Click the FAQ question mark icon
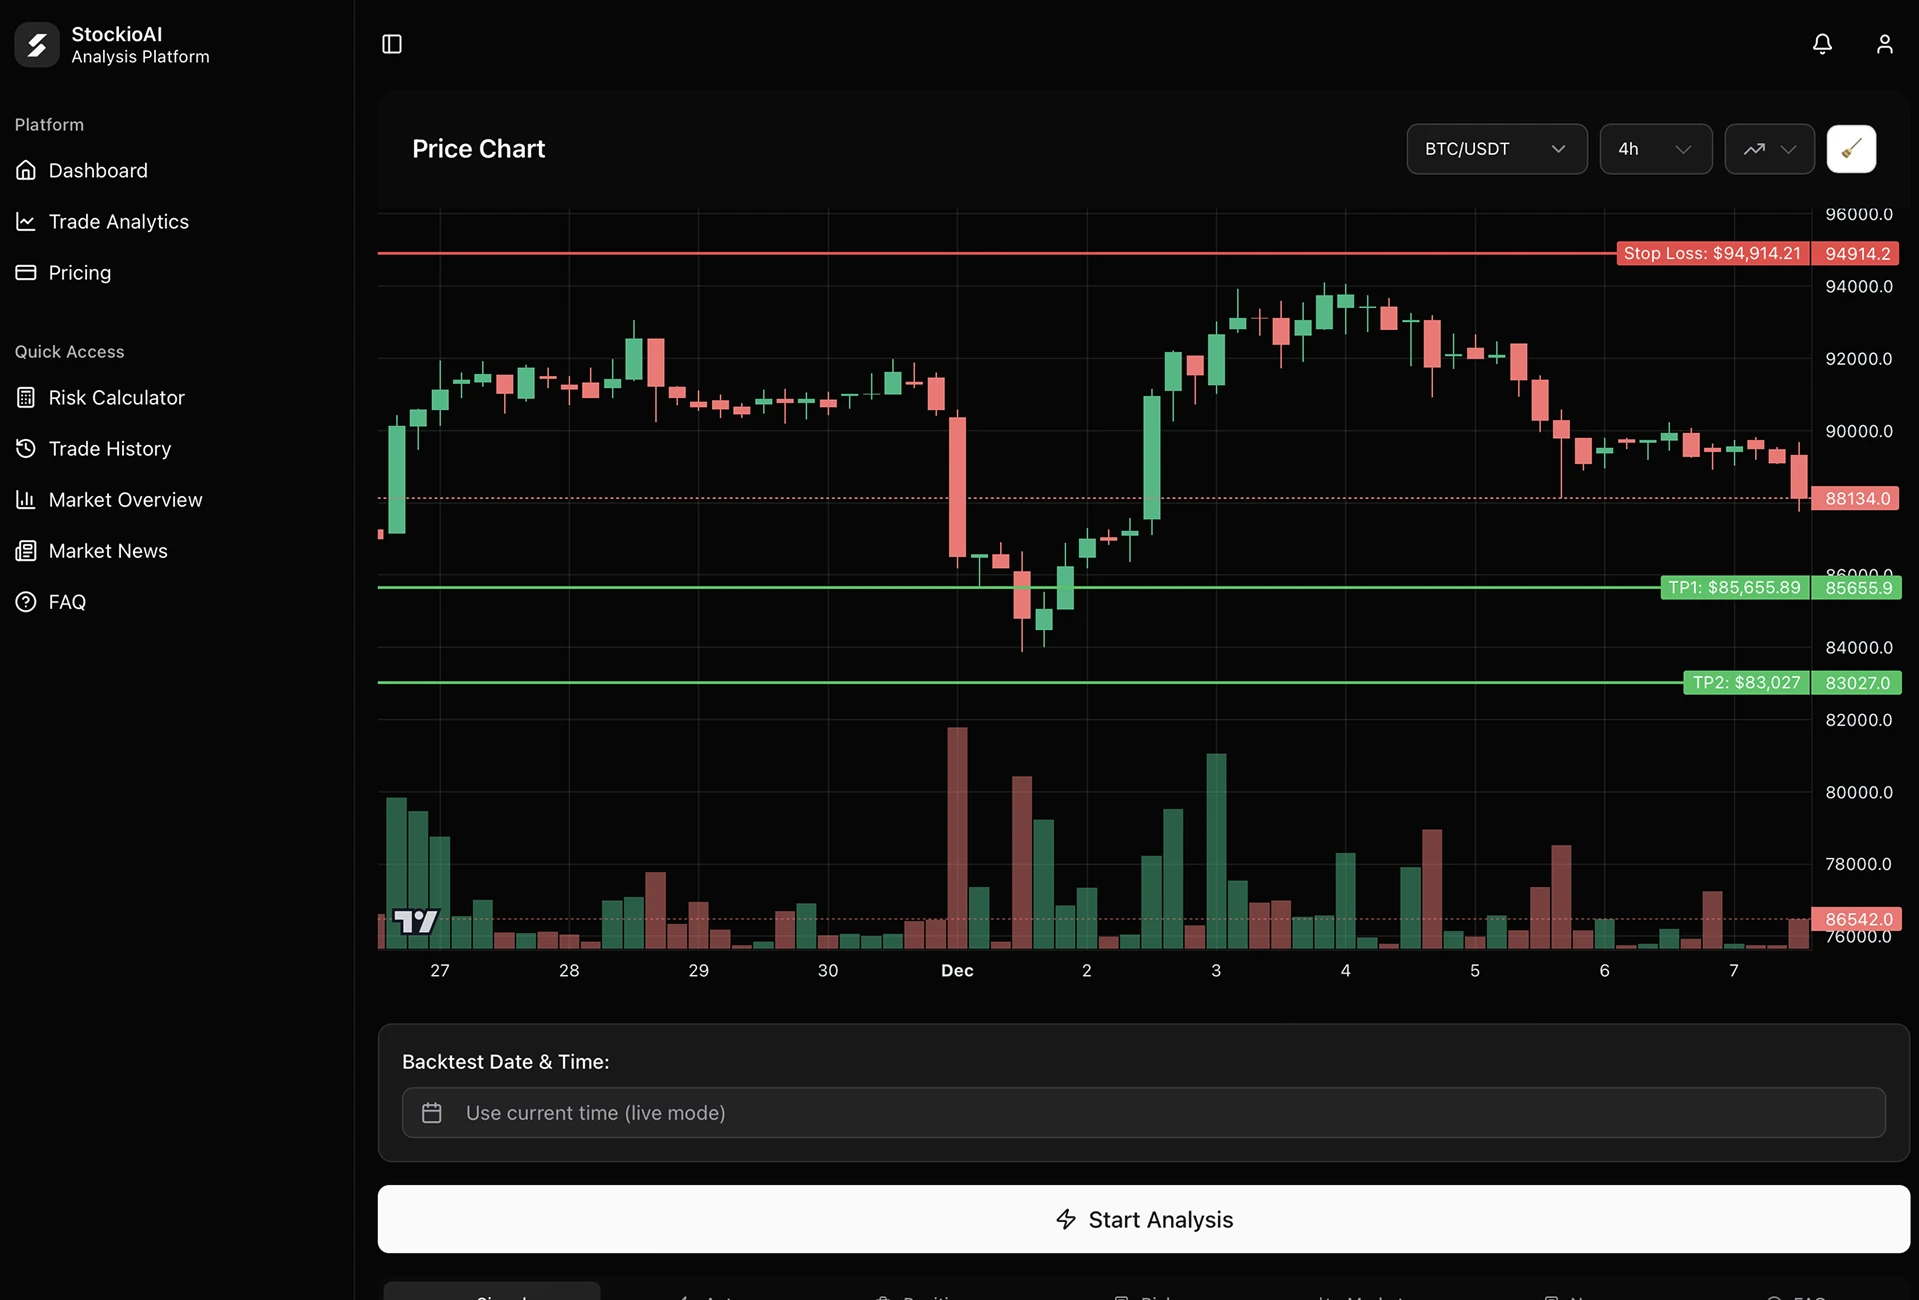 point(25,601)
